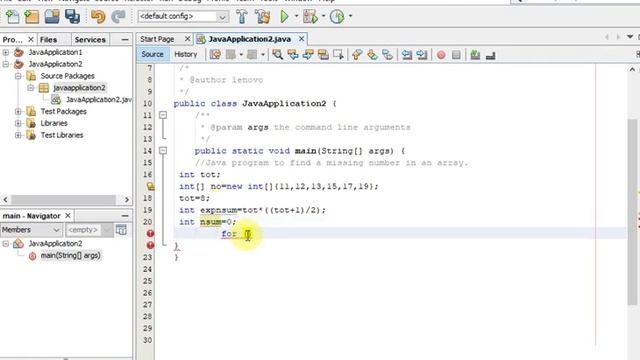Select the JavaApplication2.java editor tab
Viewport: 640px width, 360px height.
249,39
